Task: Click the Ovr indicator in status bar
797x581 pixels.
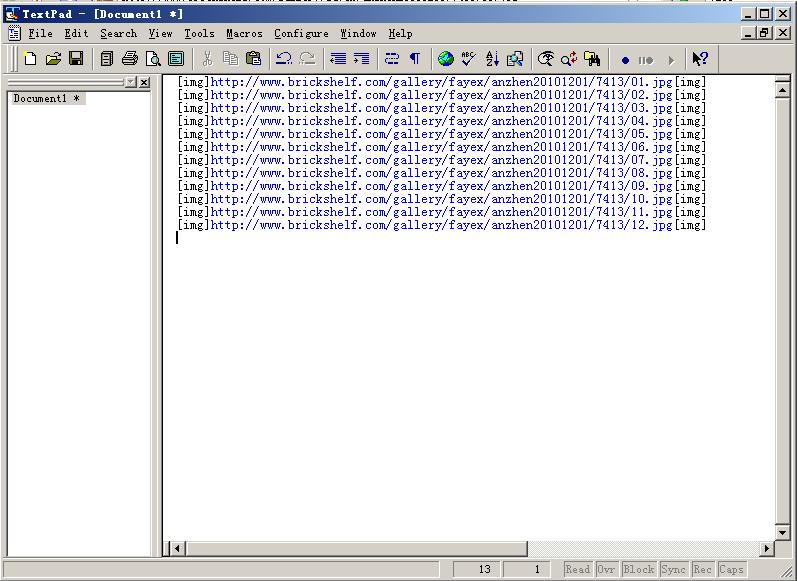Action: (x=606, y=569)
